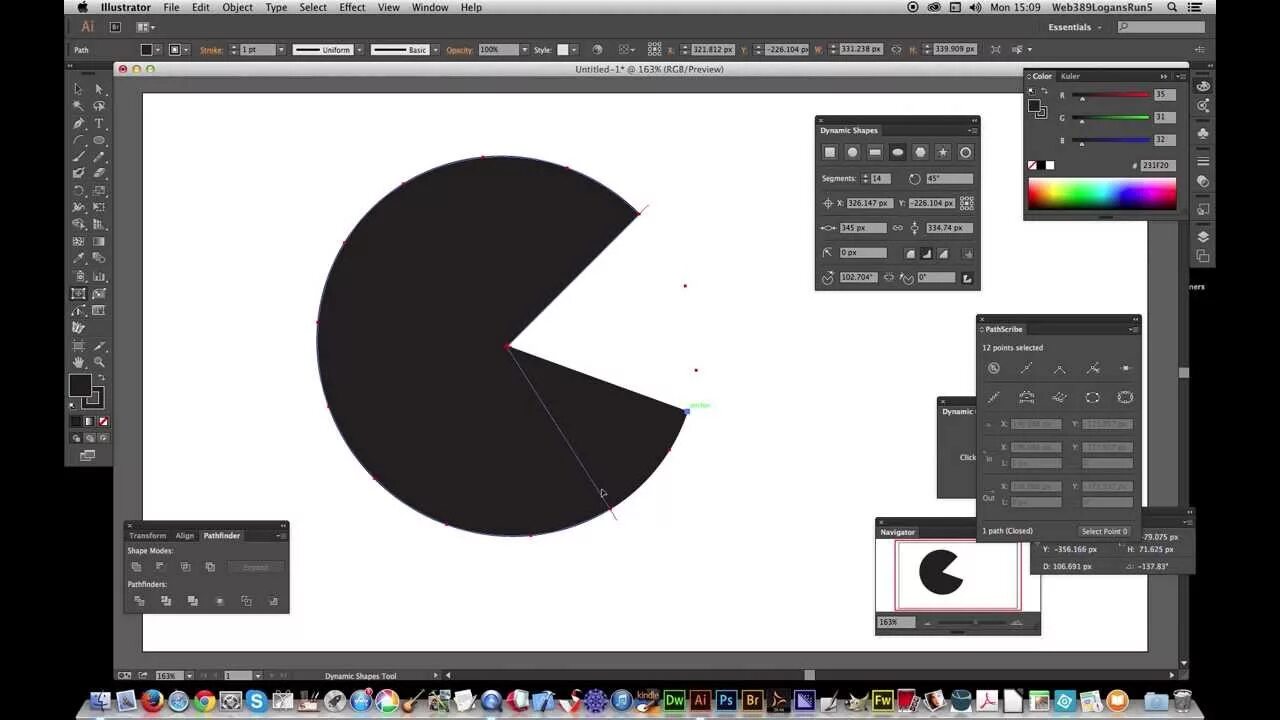Choose donut ring shape in Dynamic Shapes
The width and height of the screenshot is (1280, 720).
click(965, 152)
